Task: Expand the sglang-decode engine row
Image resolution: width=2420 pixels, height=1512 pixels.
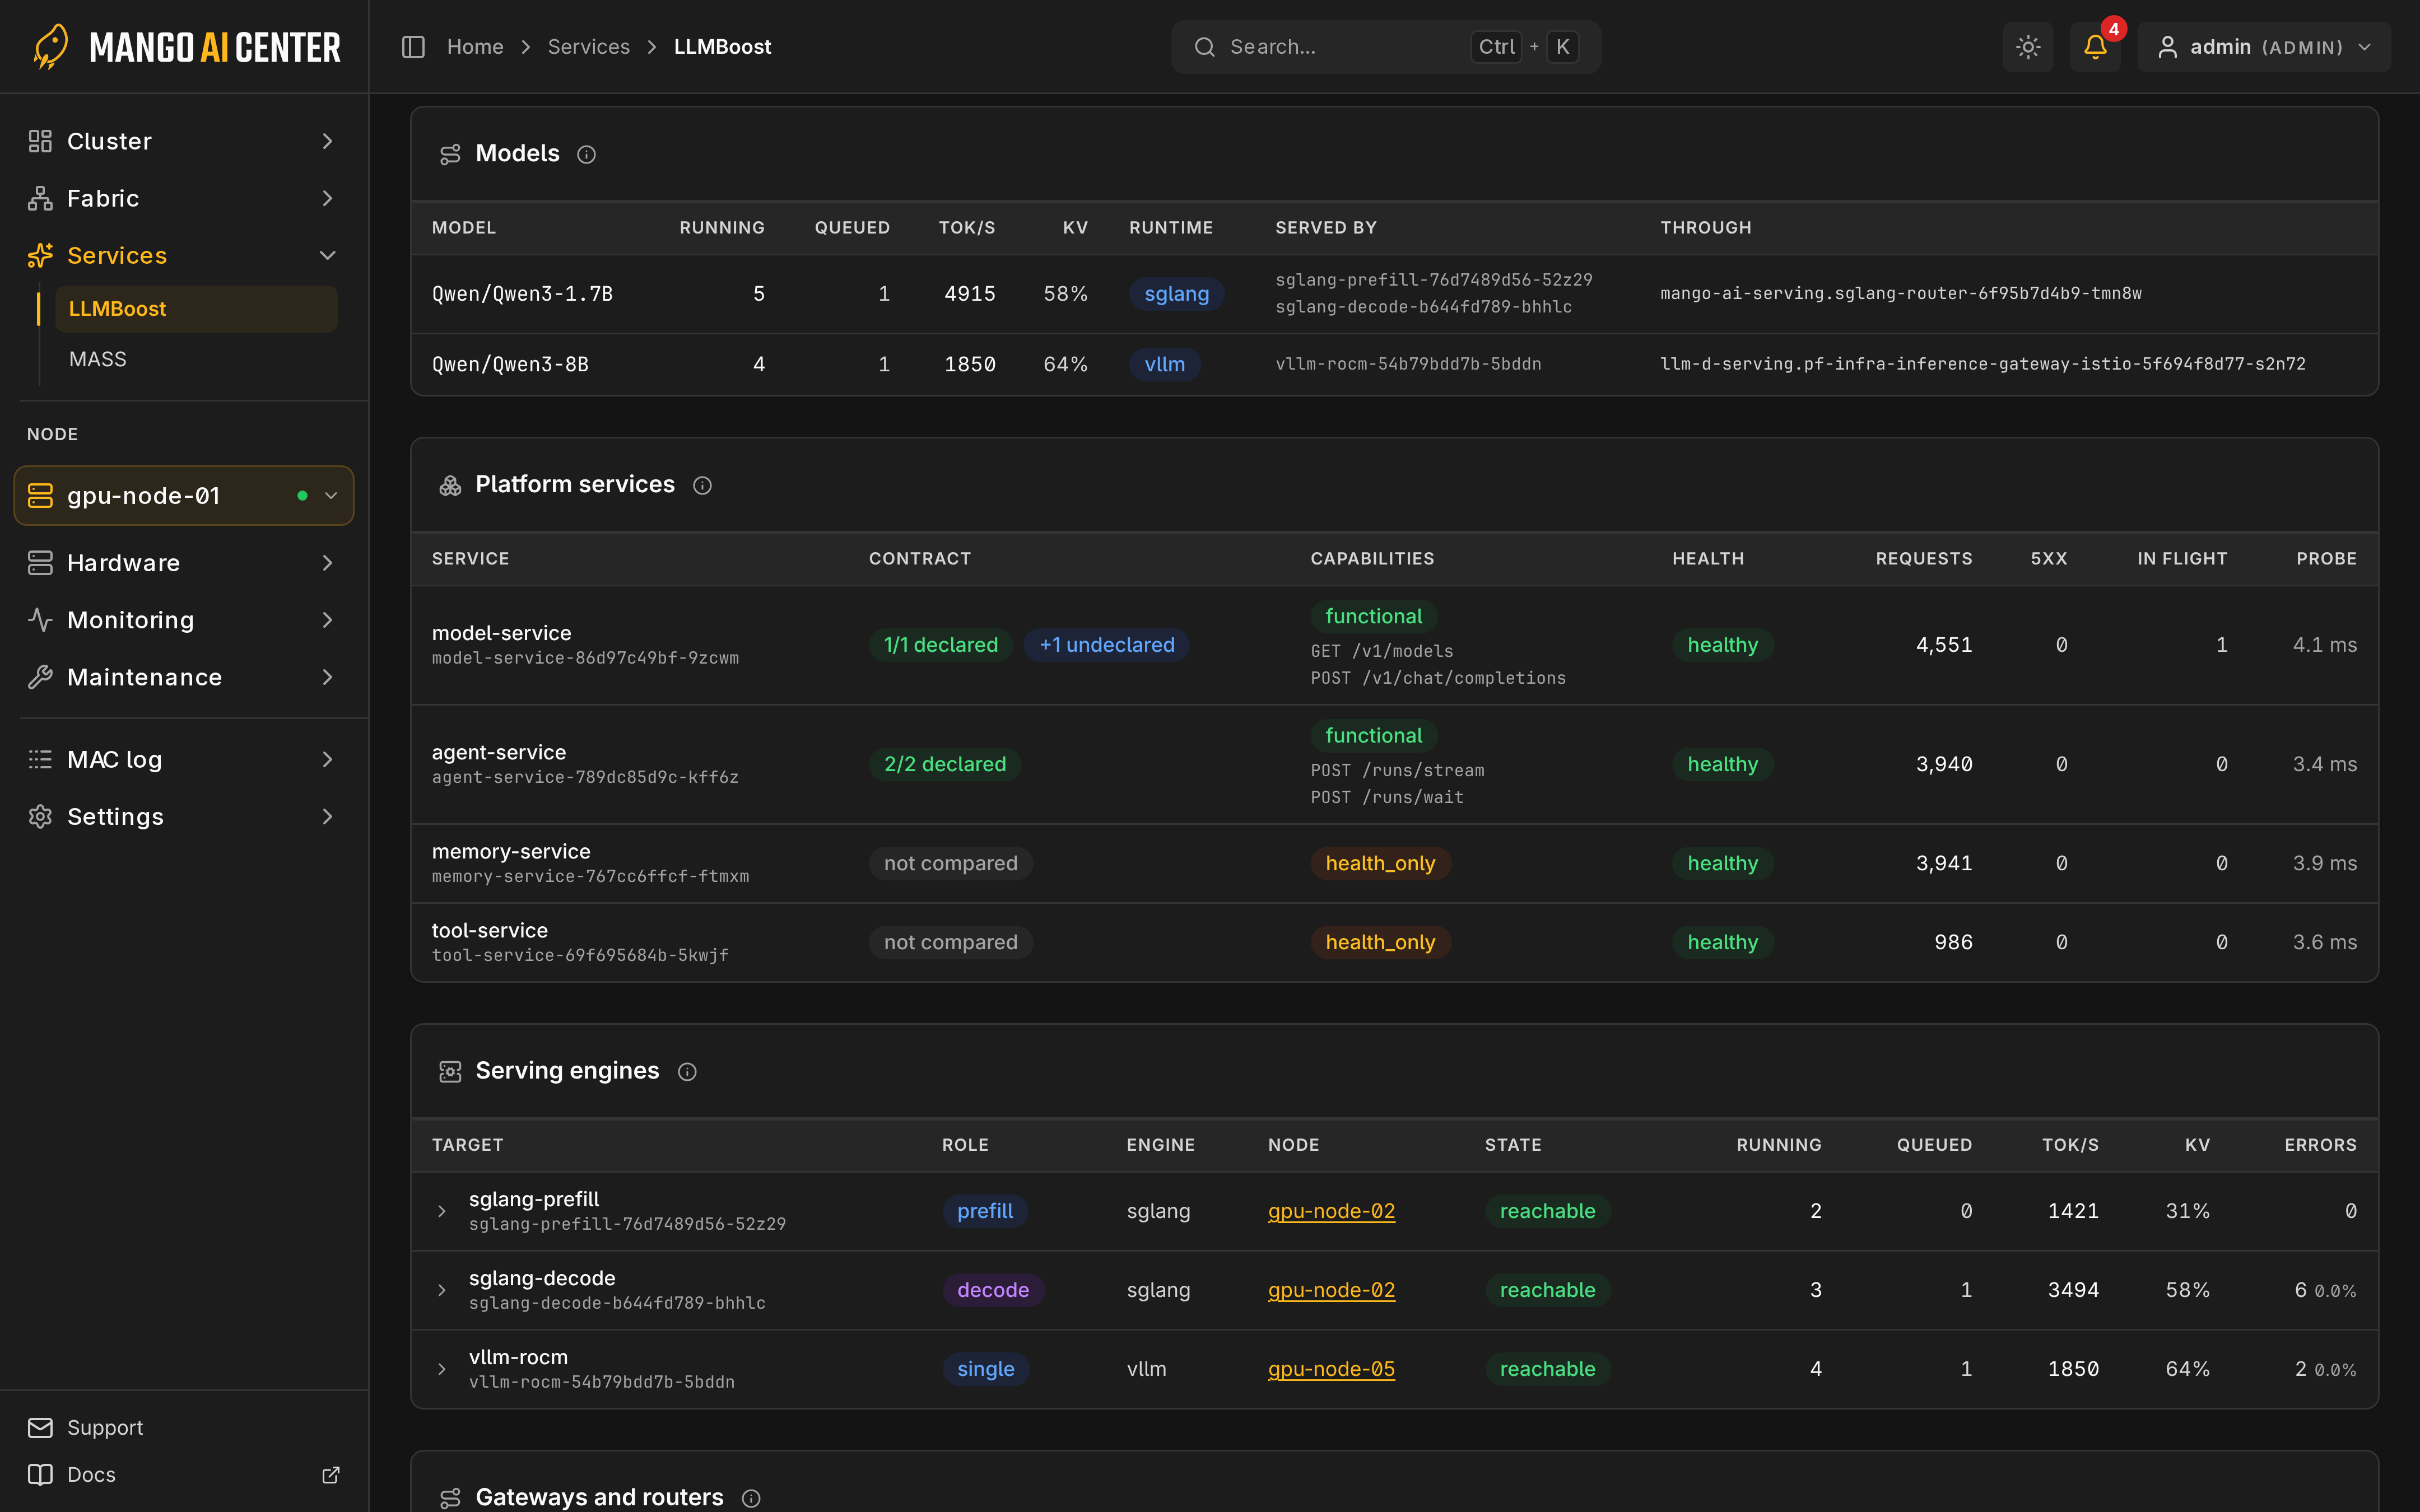Action: tap(442, 1290)
